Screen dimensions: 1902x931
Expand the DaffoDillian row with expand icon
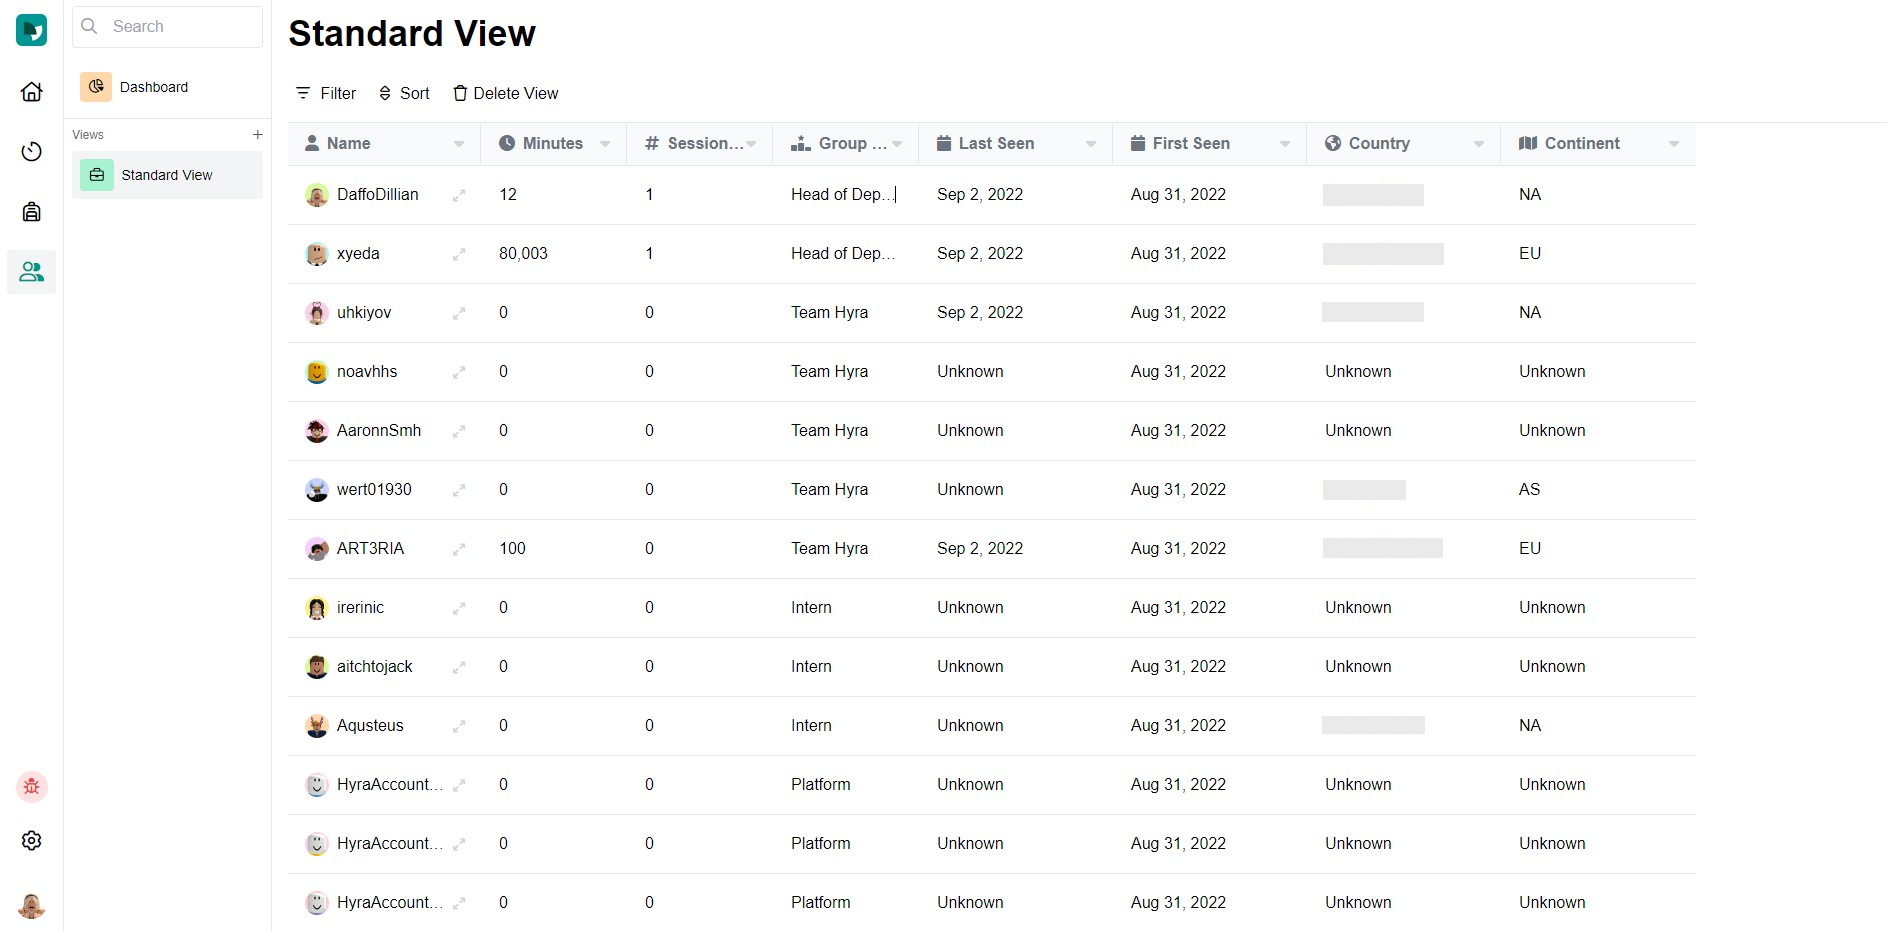click(459, 196)
